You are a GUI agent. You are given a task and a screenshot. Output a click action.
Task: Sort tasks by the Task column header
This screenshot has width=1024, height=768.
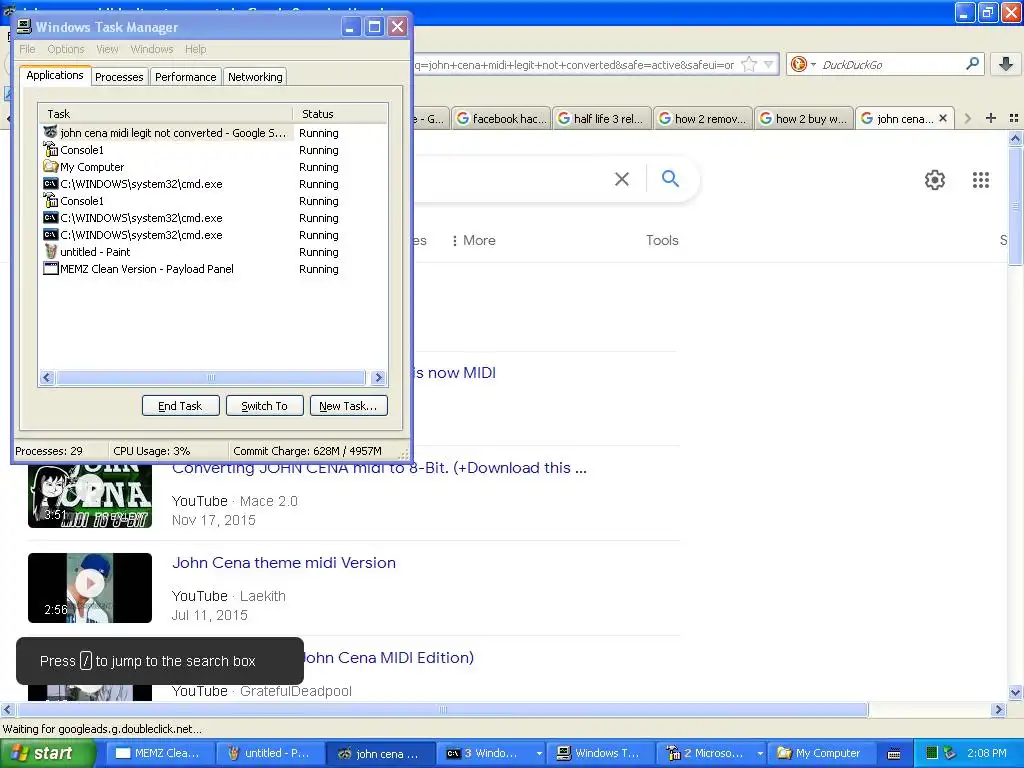point(165,114)
